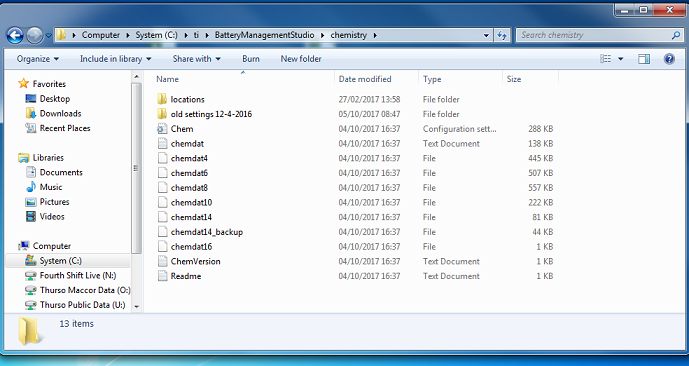Open Downloads in the Favorites list
The width and height of the screenshot is (689, 366).
click(60, 113)
